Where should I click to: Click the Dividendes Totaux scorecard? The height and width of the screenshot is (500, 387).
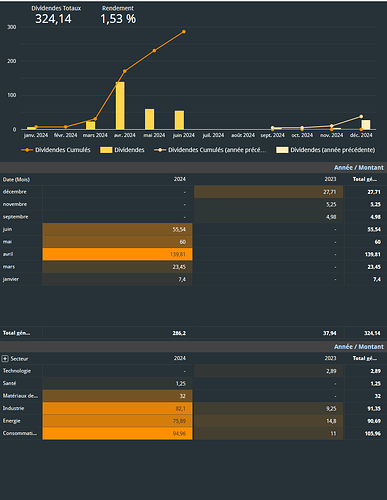point(55,15)
